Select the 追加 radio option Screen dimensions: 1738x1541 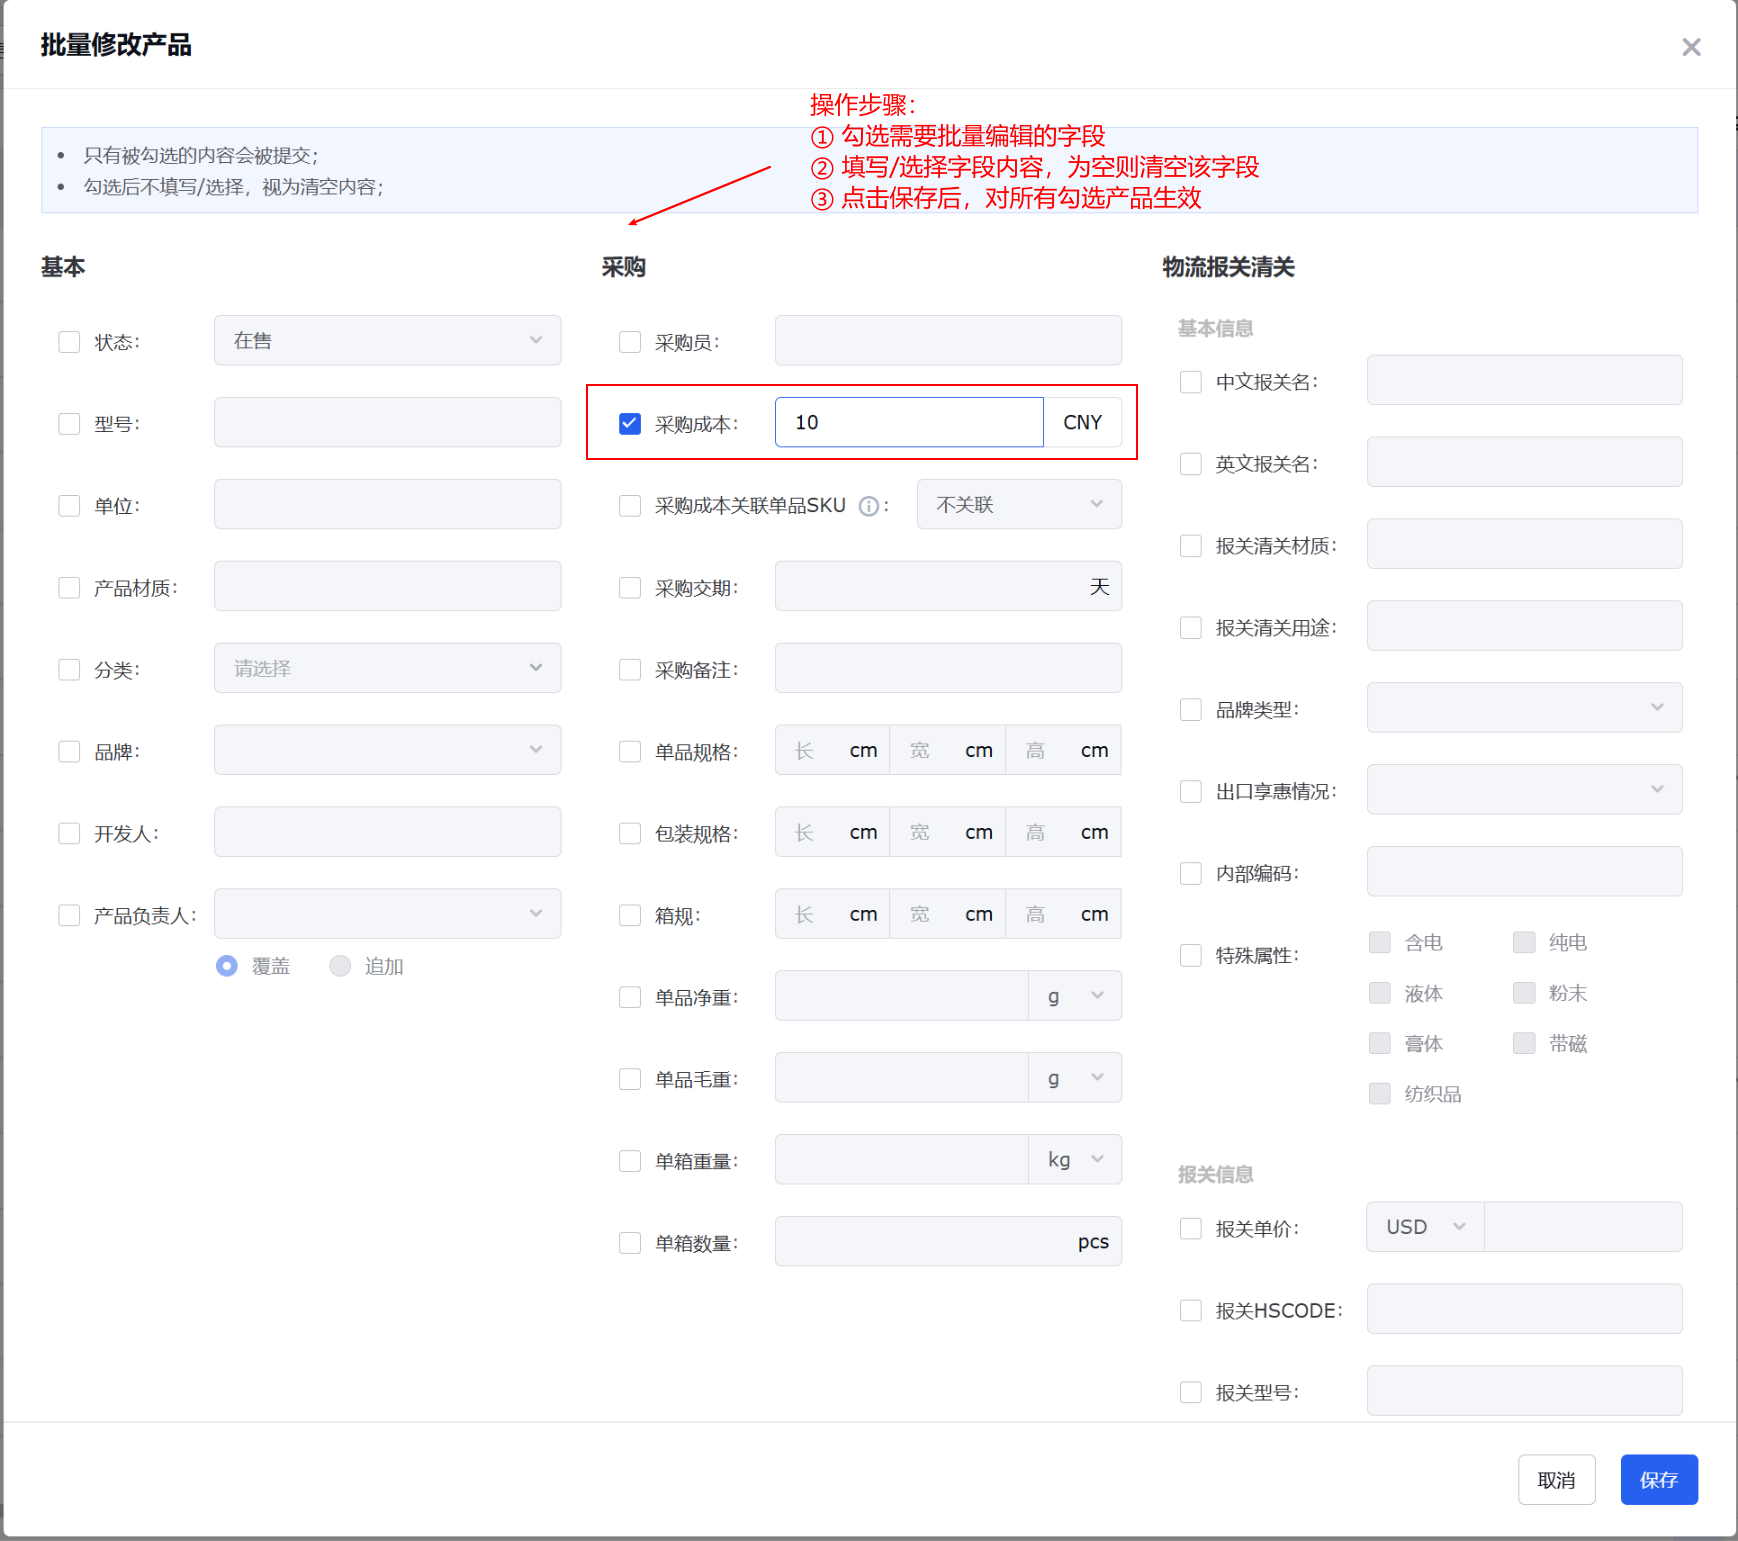click(x=340, y=966)
